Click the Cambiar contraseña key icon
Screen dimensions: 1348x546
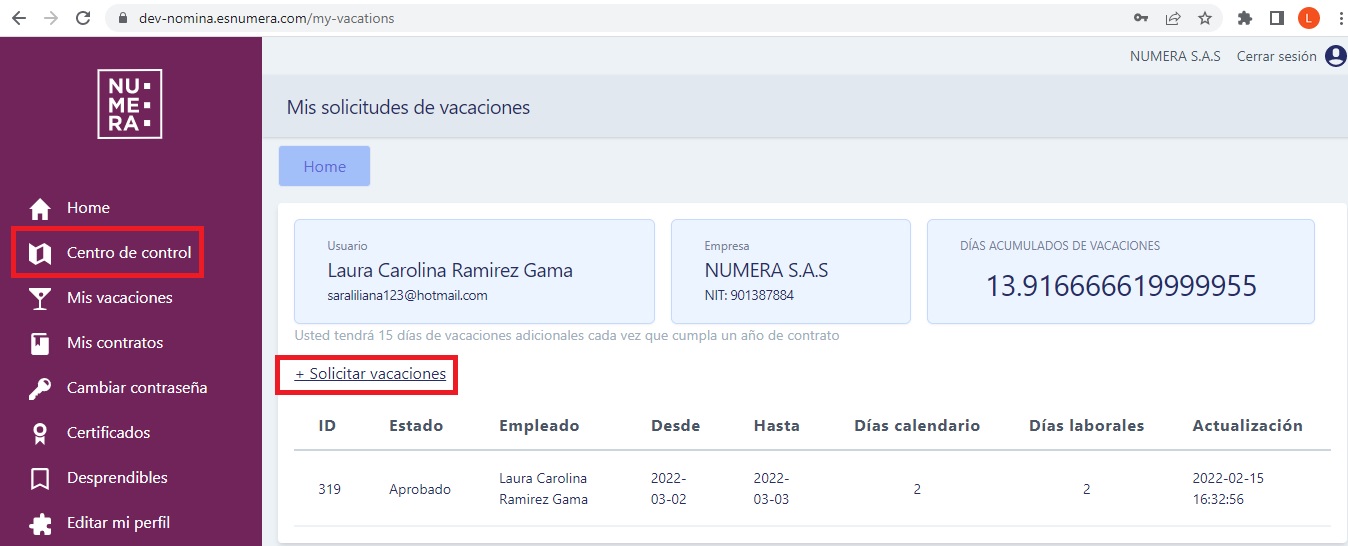[x=40, y=388]
